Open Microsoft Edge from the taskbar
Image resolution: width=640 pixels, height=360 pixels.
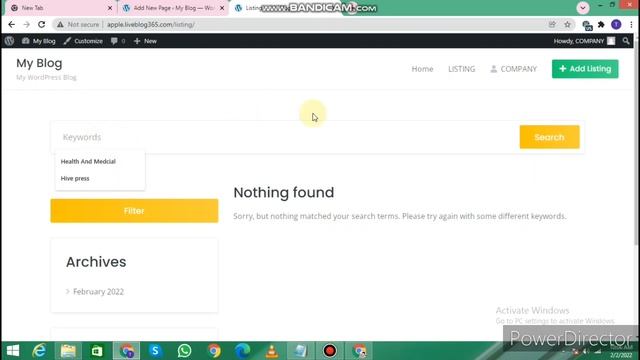click(x=242, y=351)
